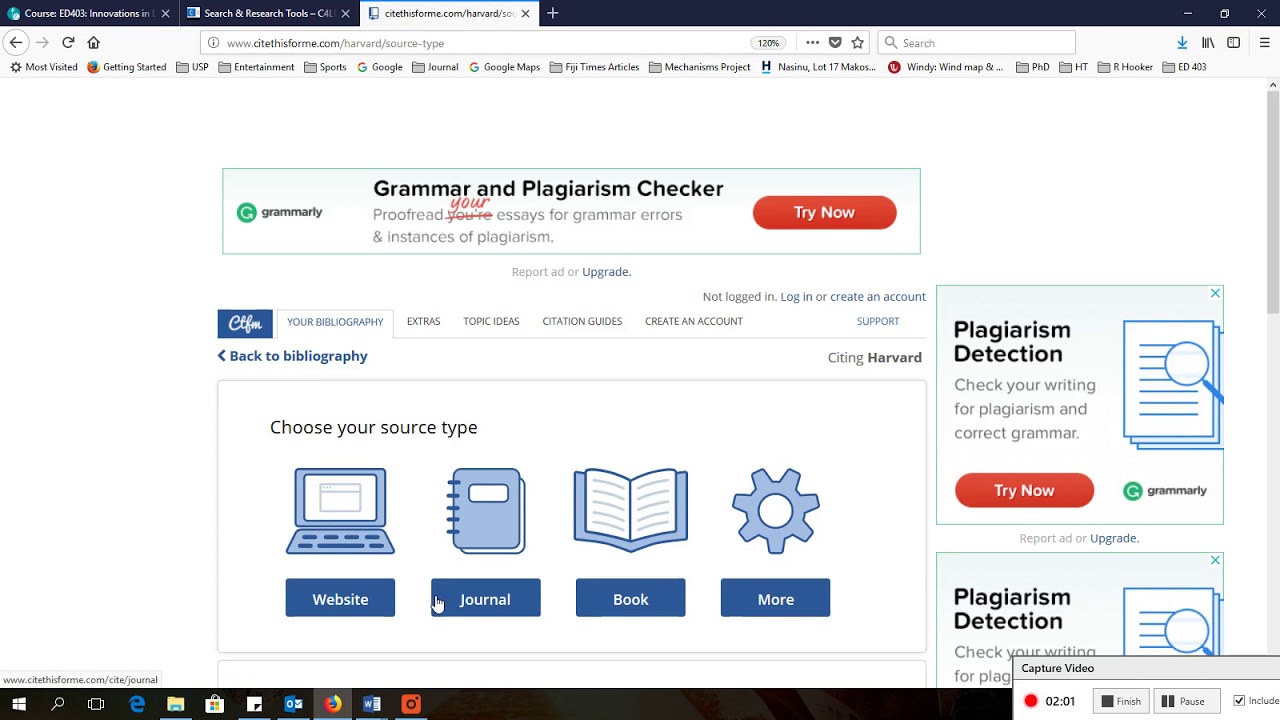Open the Most Visited bookmarks folder
The image size is (1280, 720).
point(44,67)
